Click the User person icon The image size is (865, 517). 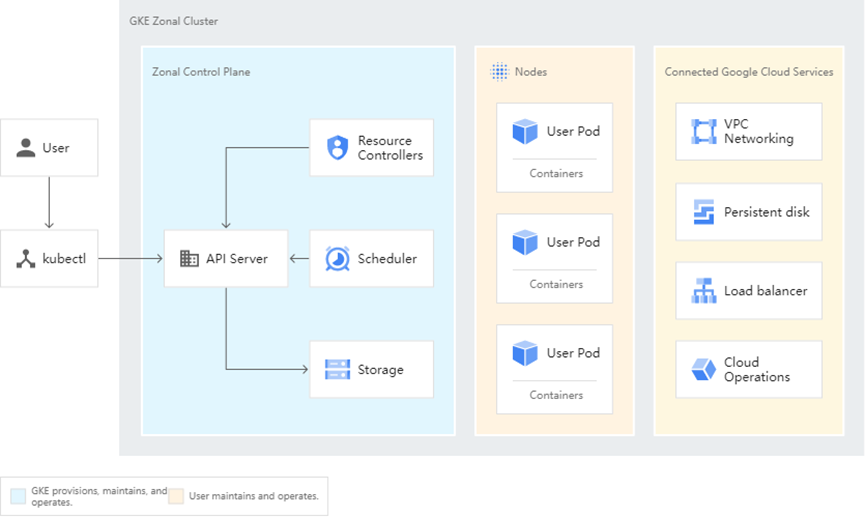[x=25, y=148]
